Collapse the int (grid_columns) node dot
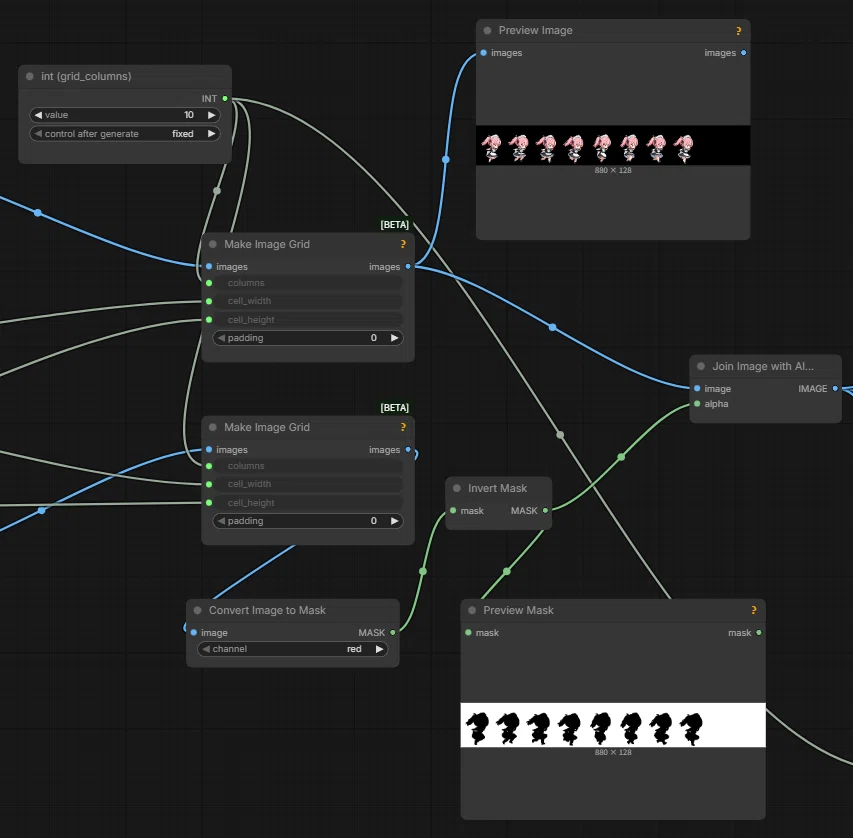Viewport: 853px width, 838px height. 30,76
